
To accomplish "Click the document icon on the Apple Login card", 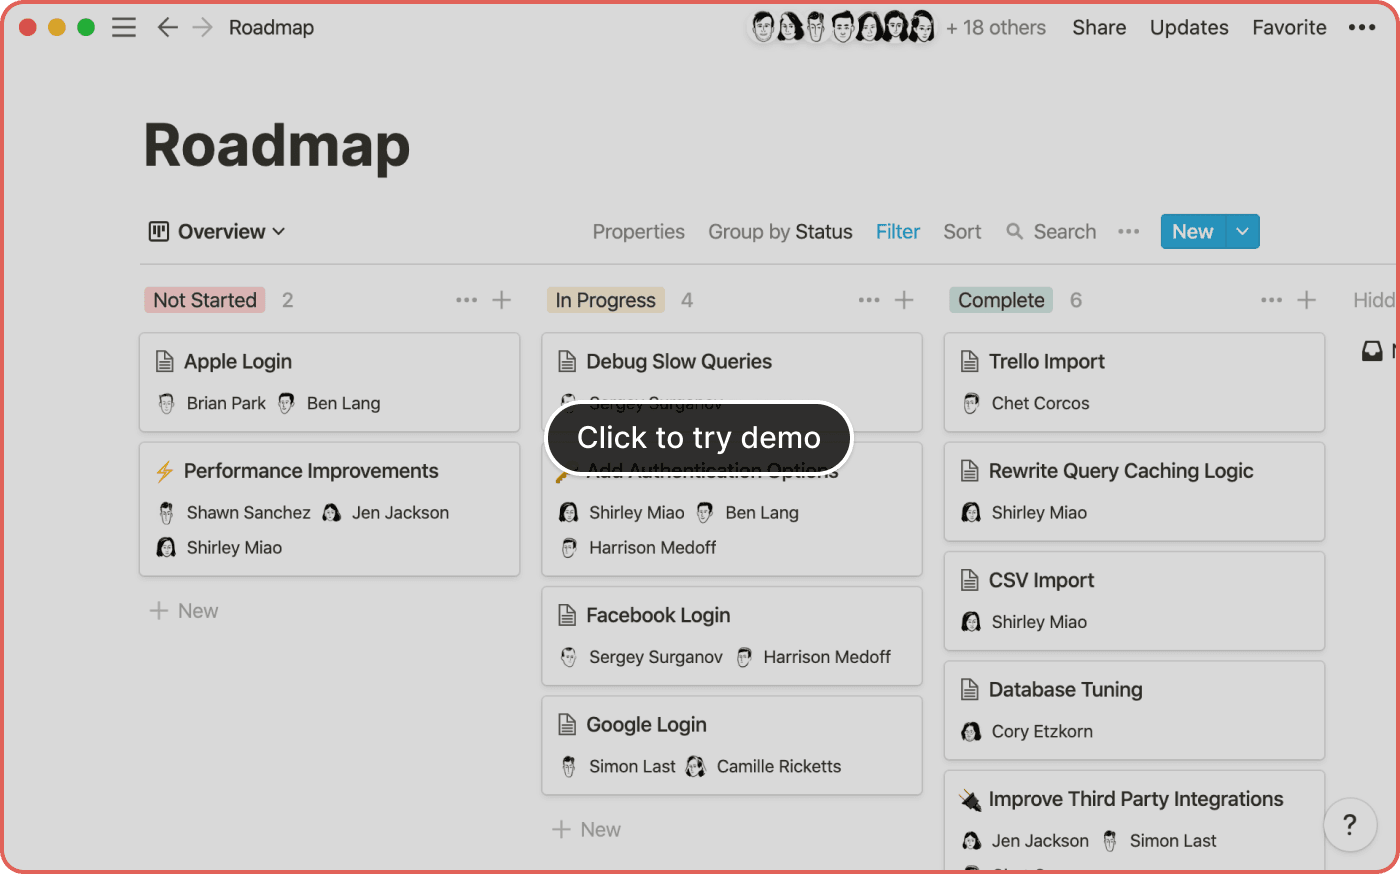I will [166, 361].
